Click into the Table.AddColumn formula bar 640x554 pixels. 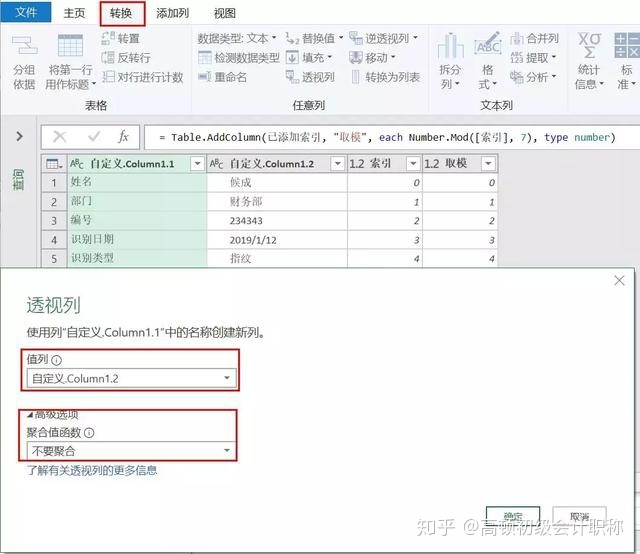[392, 137]
